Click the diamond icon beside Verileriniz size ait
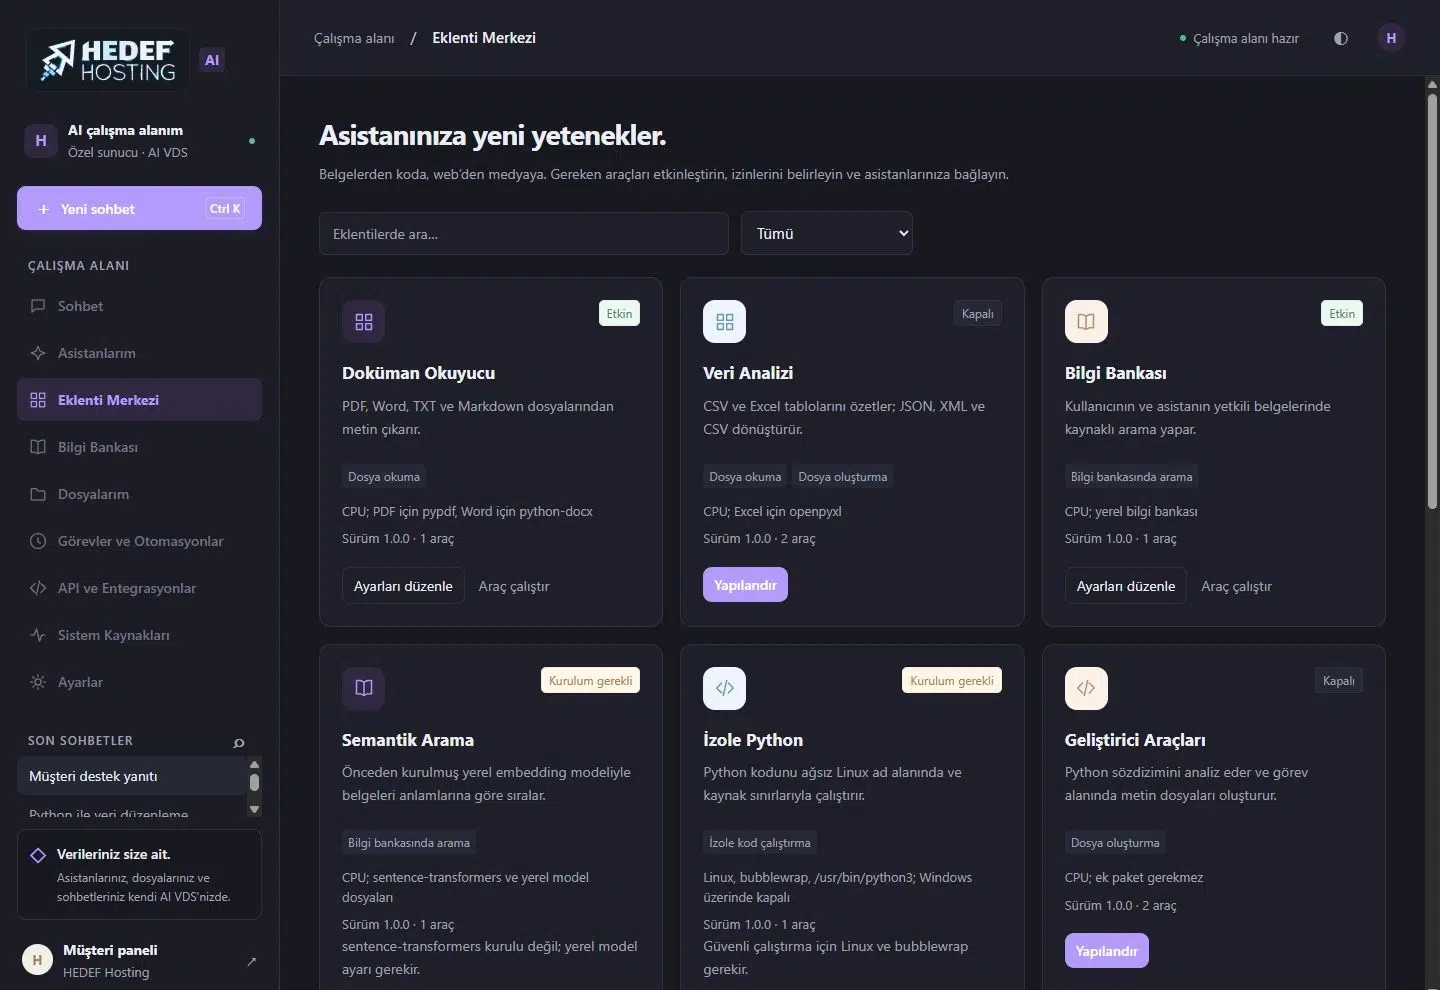1440x990 pixels. [38, 855]
